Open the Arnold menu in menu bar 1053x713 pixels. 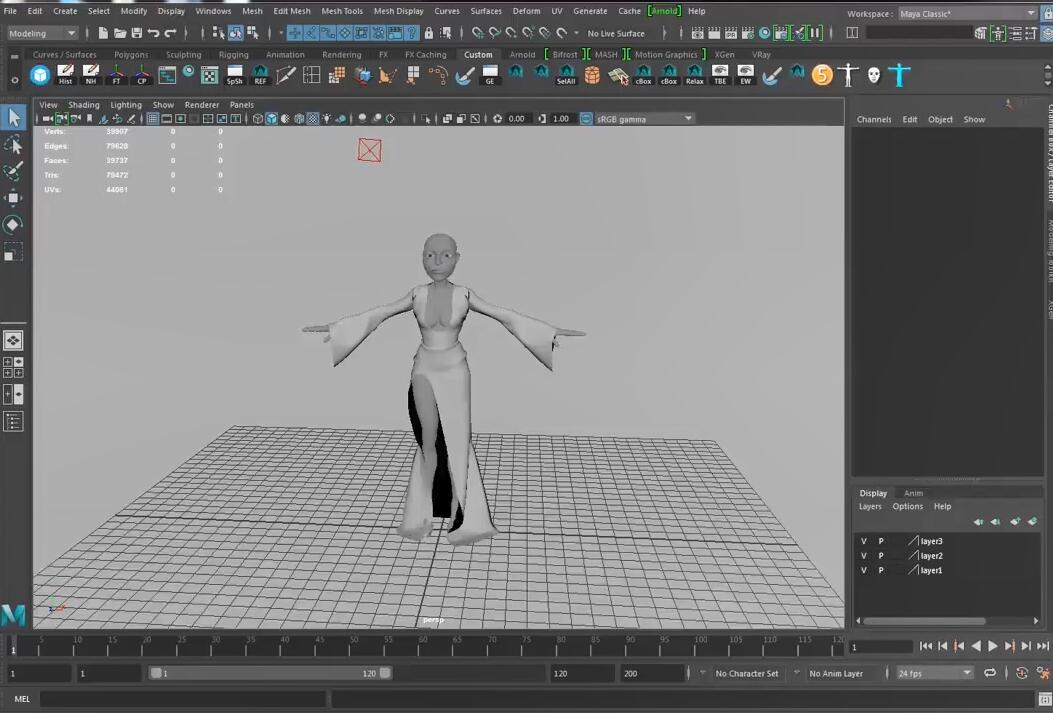point(664,11)
